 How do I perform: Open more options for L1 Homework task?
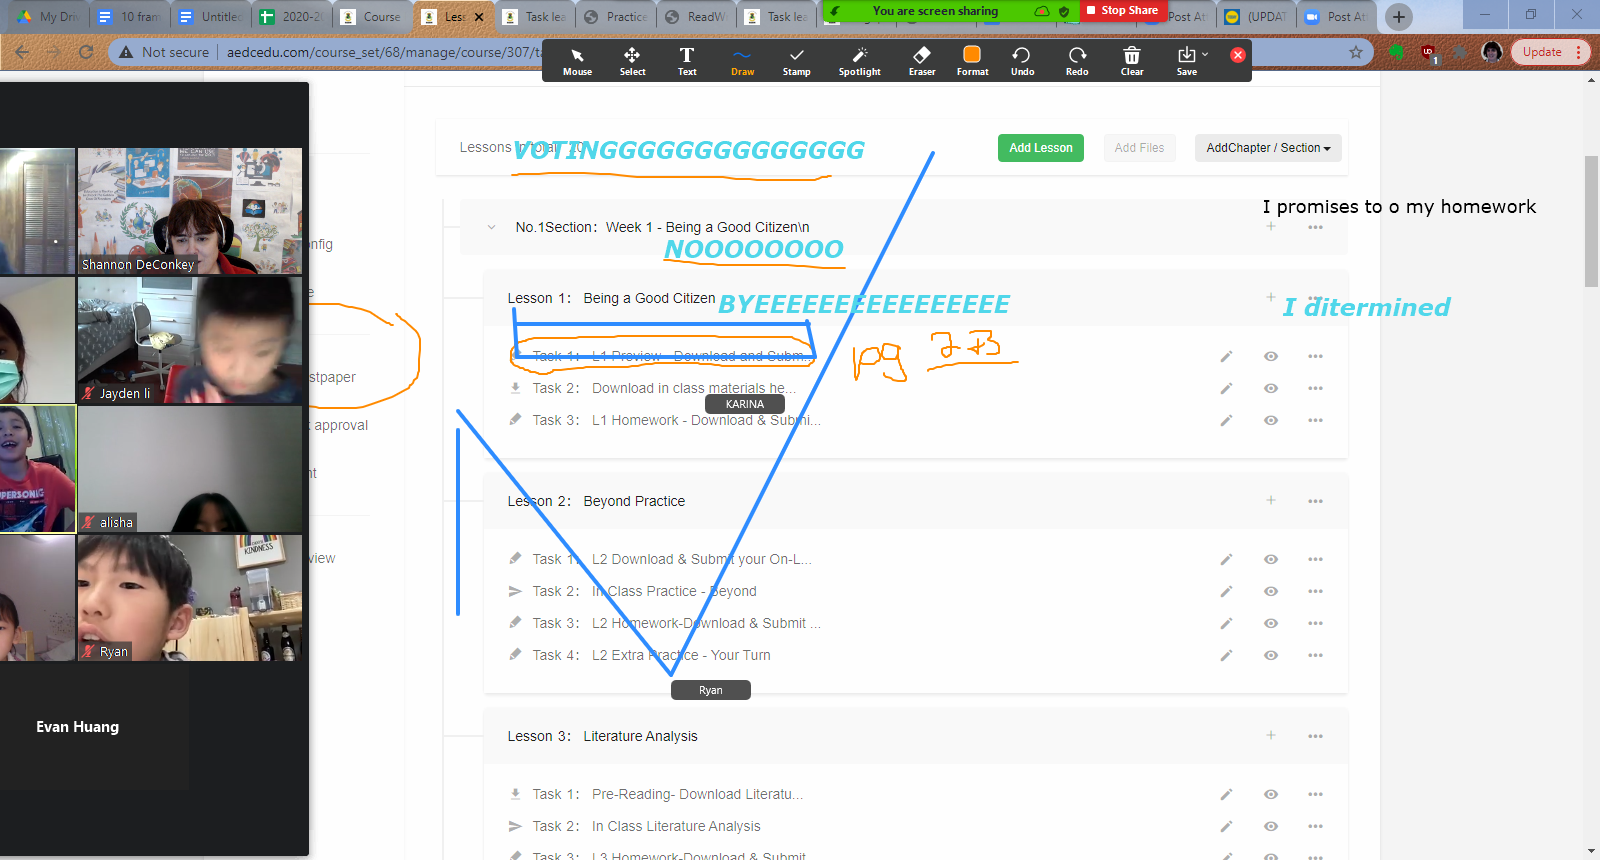point(1315,420)
